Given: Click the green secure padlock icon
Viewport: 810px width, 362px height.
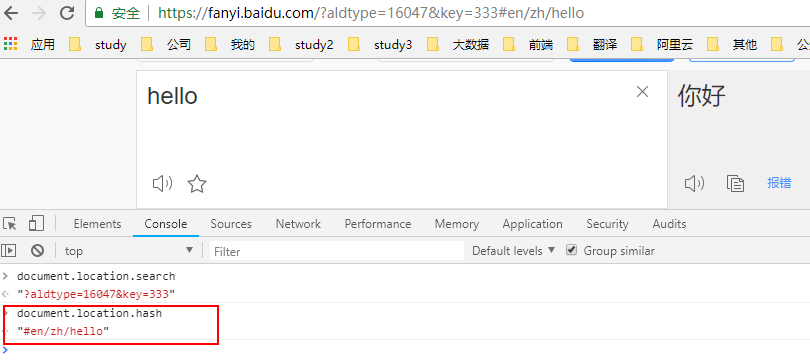Looking at the screenshot, I should tap(99, 13).
